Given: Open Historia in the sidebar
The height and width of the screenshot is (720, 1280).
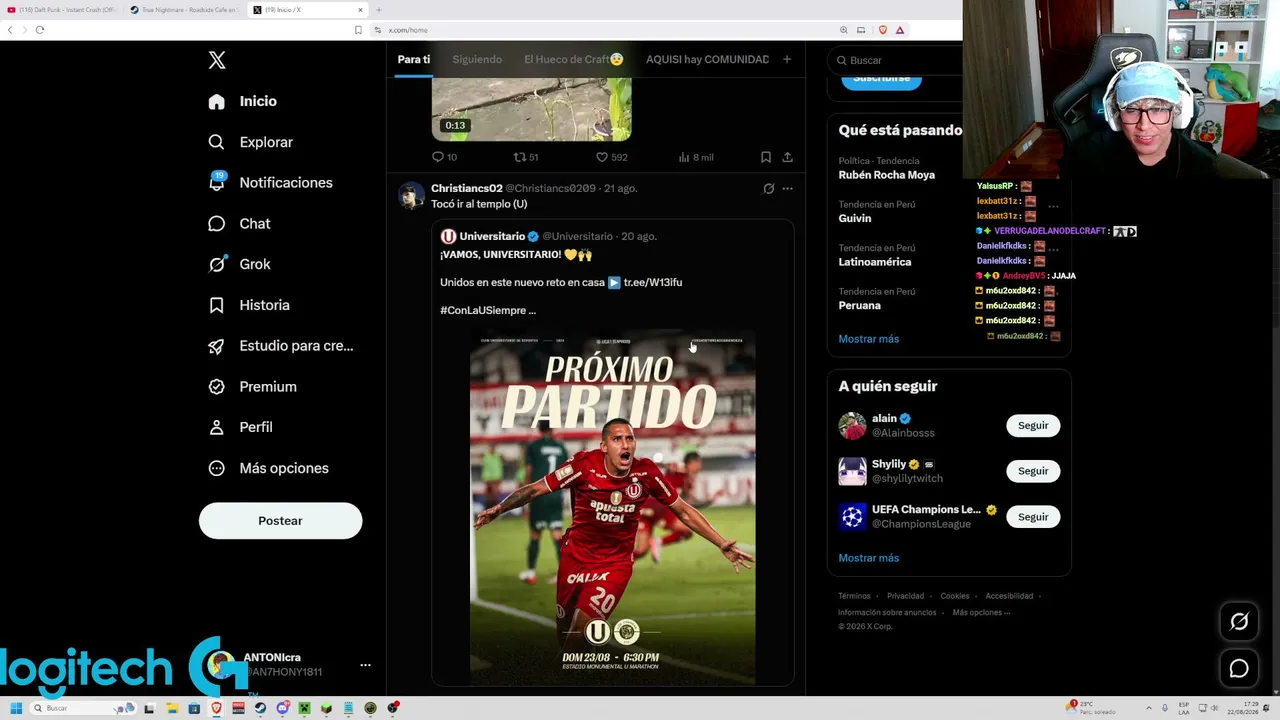Looking at the screenshot, I should (249, 305).
